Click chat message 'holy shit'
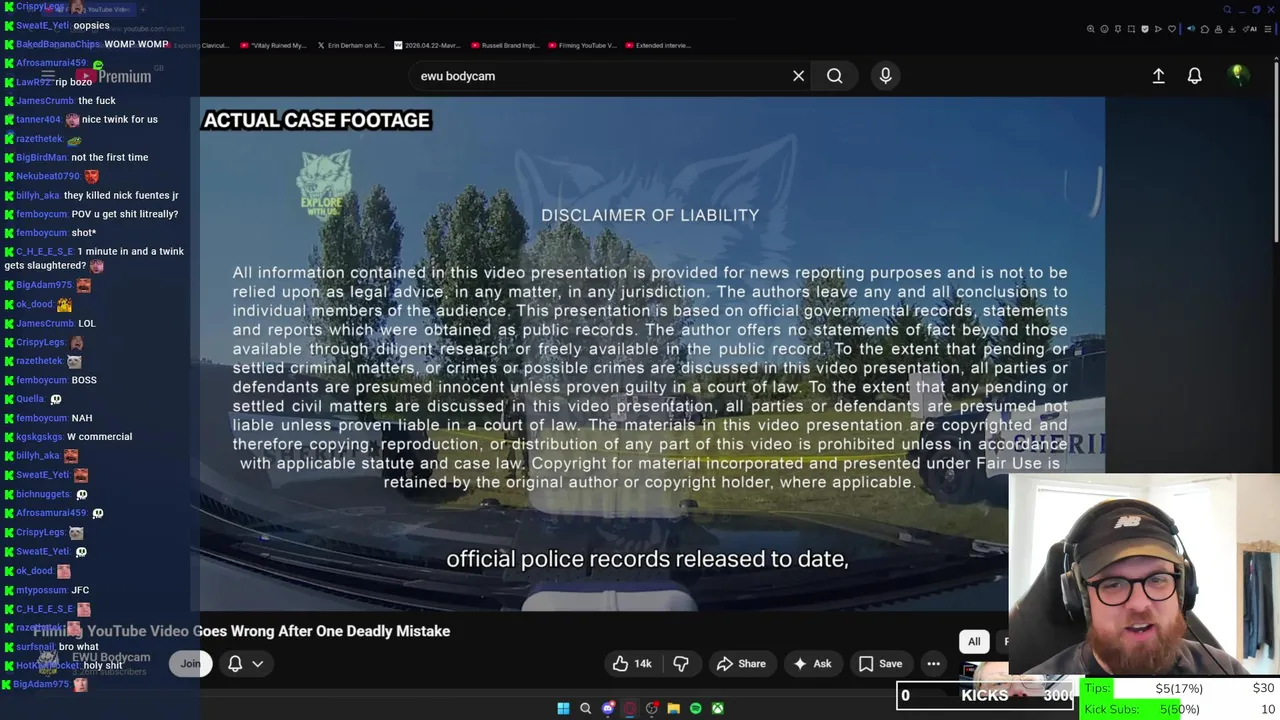The width and height of the screenshot is (1280, 720). 103,665
